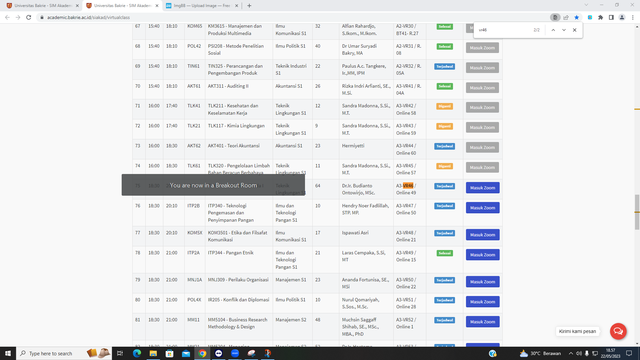
Task: Go forward to the next page
Action: [x=18, y=18]
